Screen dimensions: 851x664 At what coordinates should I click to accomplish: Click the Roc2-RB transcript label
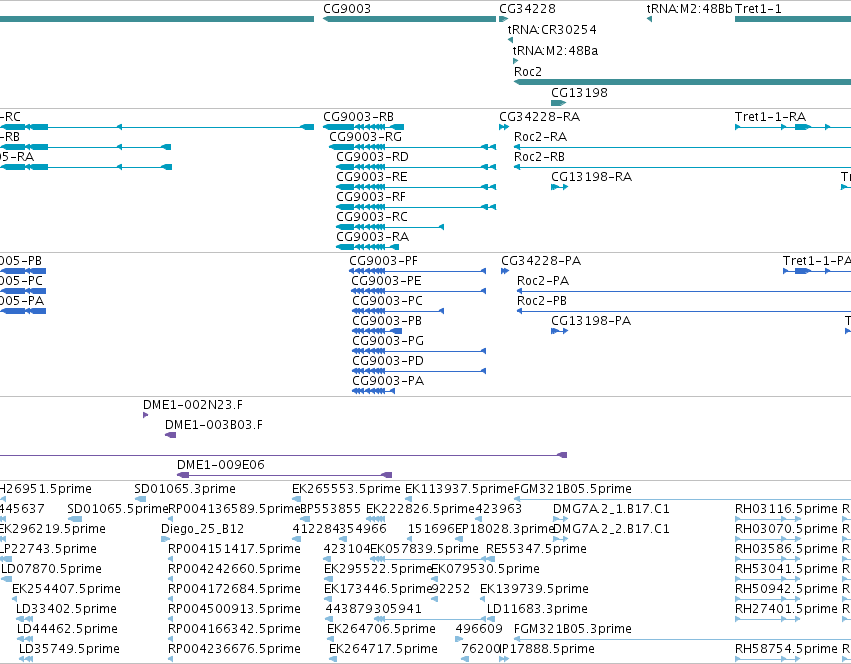click(x=539, y=157)
